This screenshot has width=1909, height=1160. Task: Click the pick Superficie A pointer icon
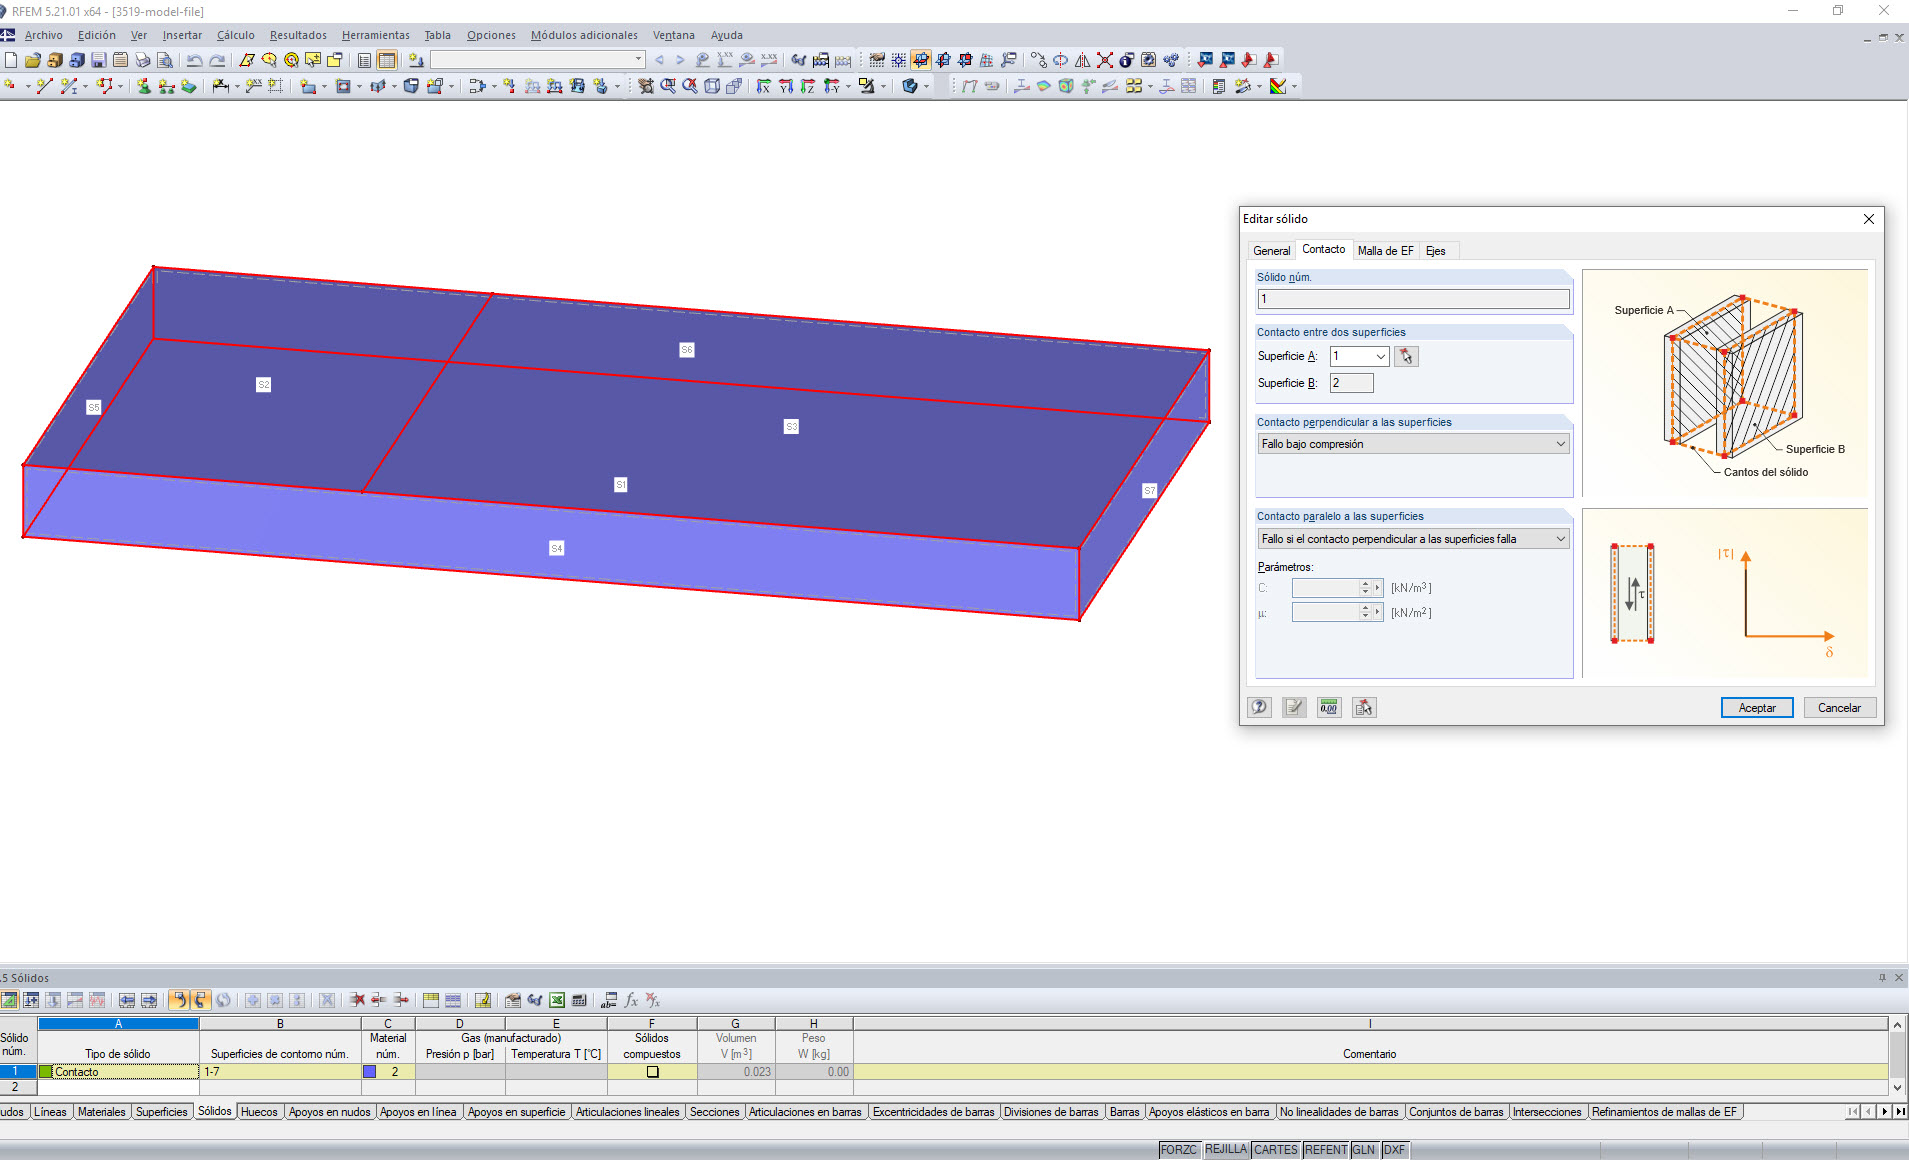click(x=1406, y=356)
